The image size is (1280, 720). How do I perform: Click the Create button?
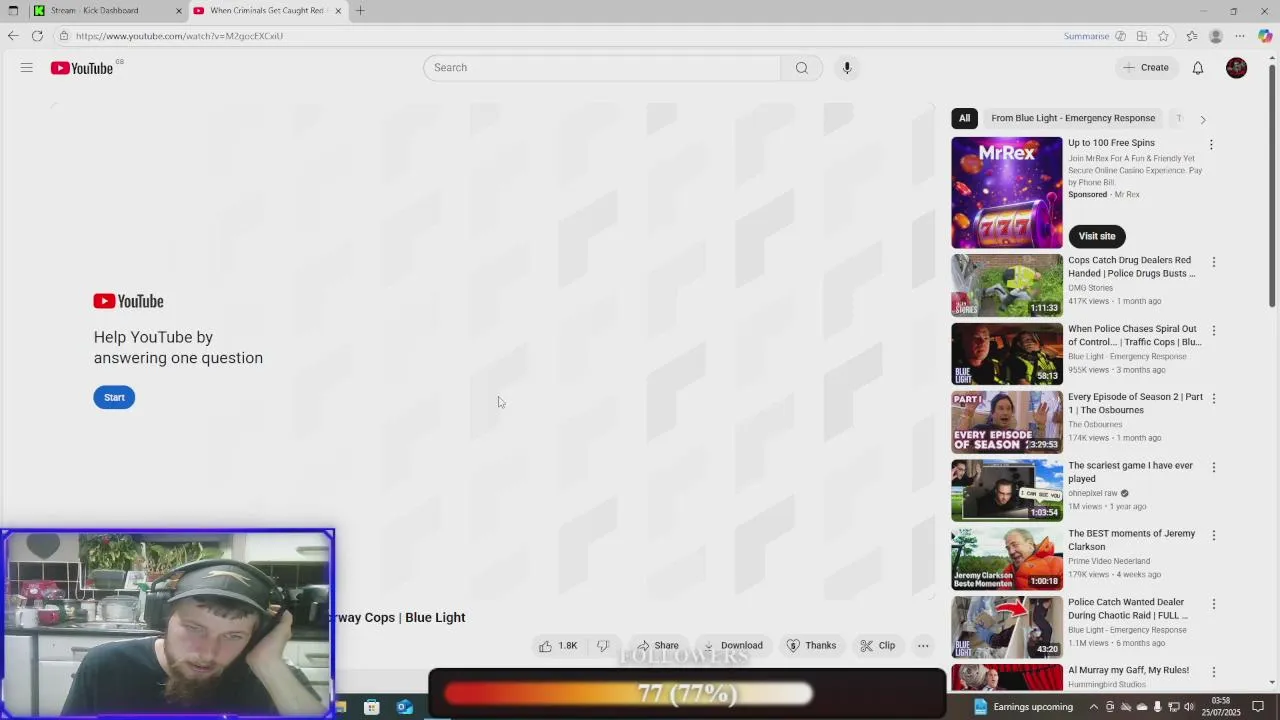(x=1146, y=68)
